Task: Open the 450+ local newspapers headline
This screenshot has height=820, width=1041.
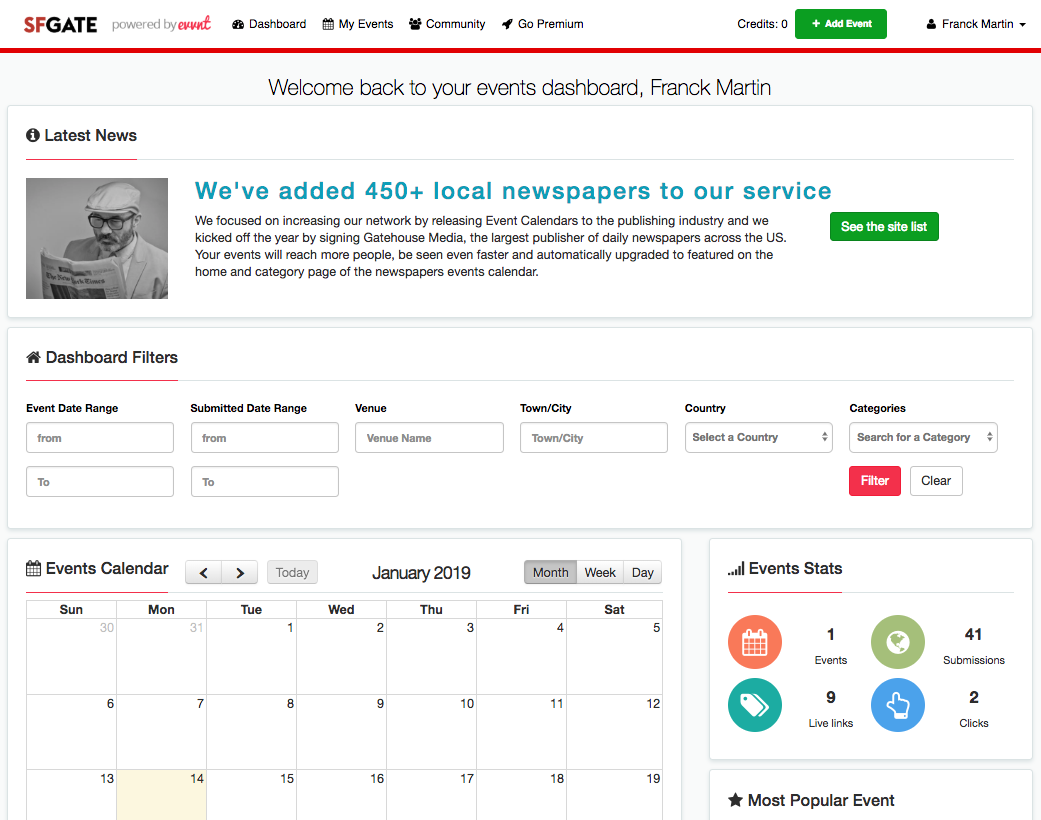Action: (x=513, y=191)
